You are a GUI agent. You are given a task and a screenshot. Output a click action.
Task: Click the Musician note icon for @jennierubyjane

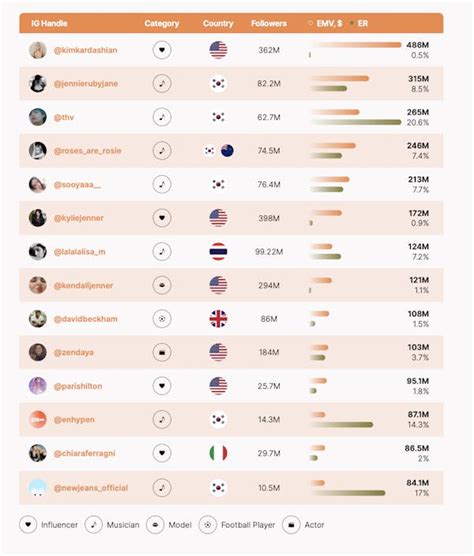[162, 84]
